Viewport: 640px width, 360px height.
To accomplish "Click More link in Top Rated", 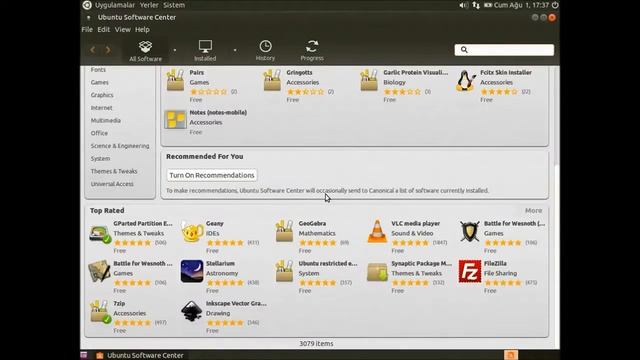I will click(x=533, y=211).
